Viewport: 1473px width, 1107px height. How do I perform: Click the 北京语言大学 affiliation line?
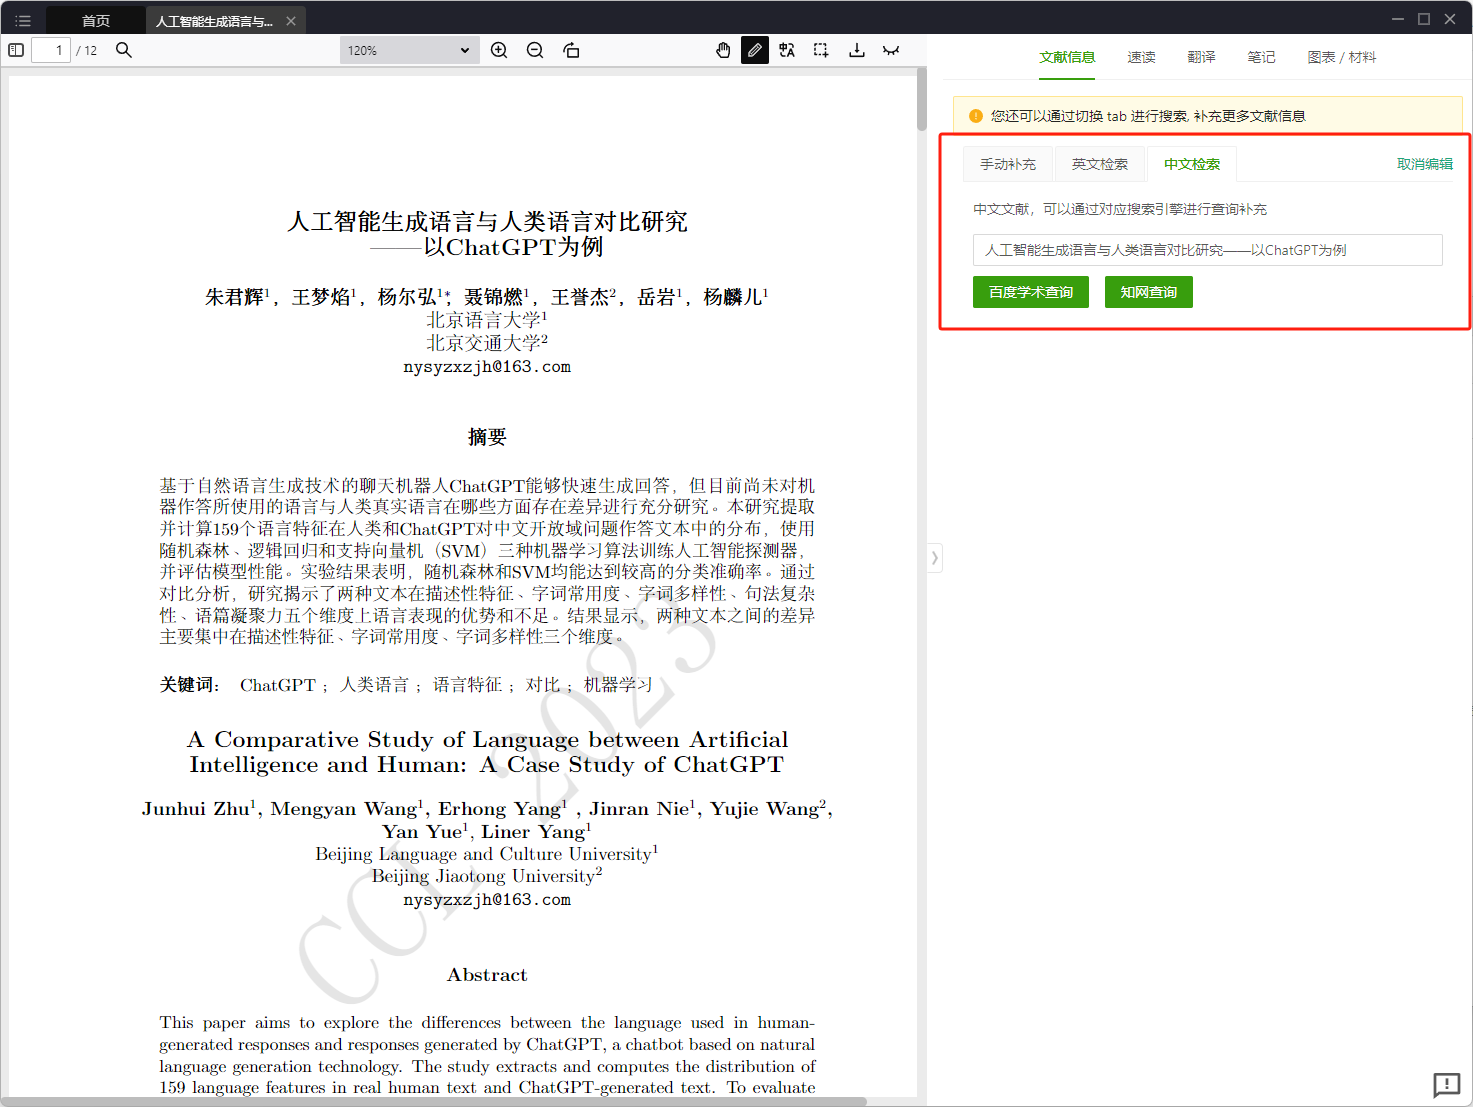[487, 320]
